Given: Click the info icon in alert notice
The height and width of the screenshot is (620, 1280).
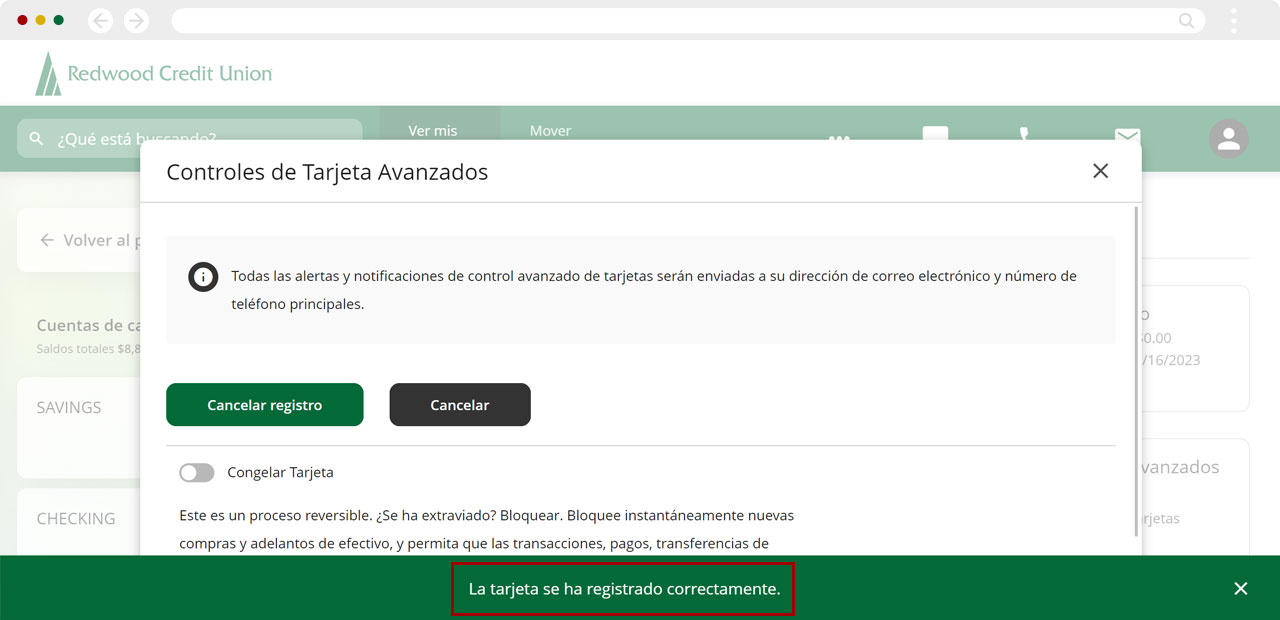Looking at the screenshot, I should click(x=203, y=277).
